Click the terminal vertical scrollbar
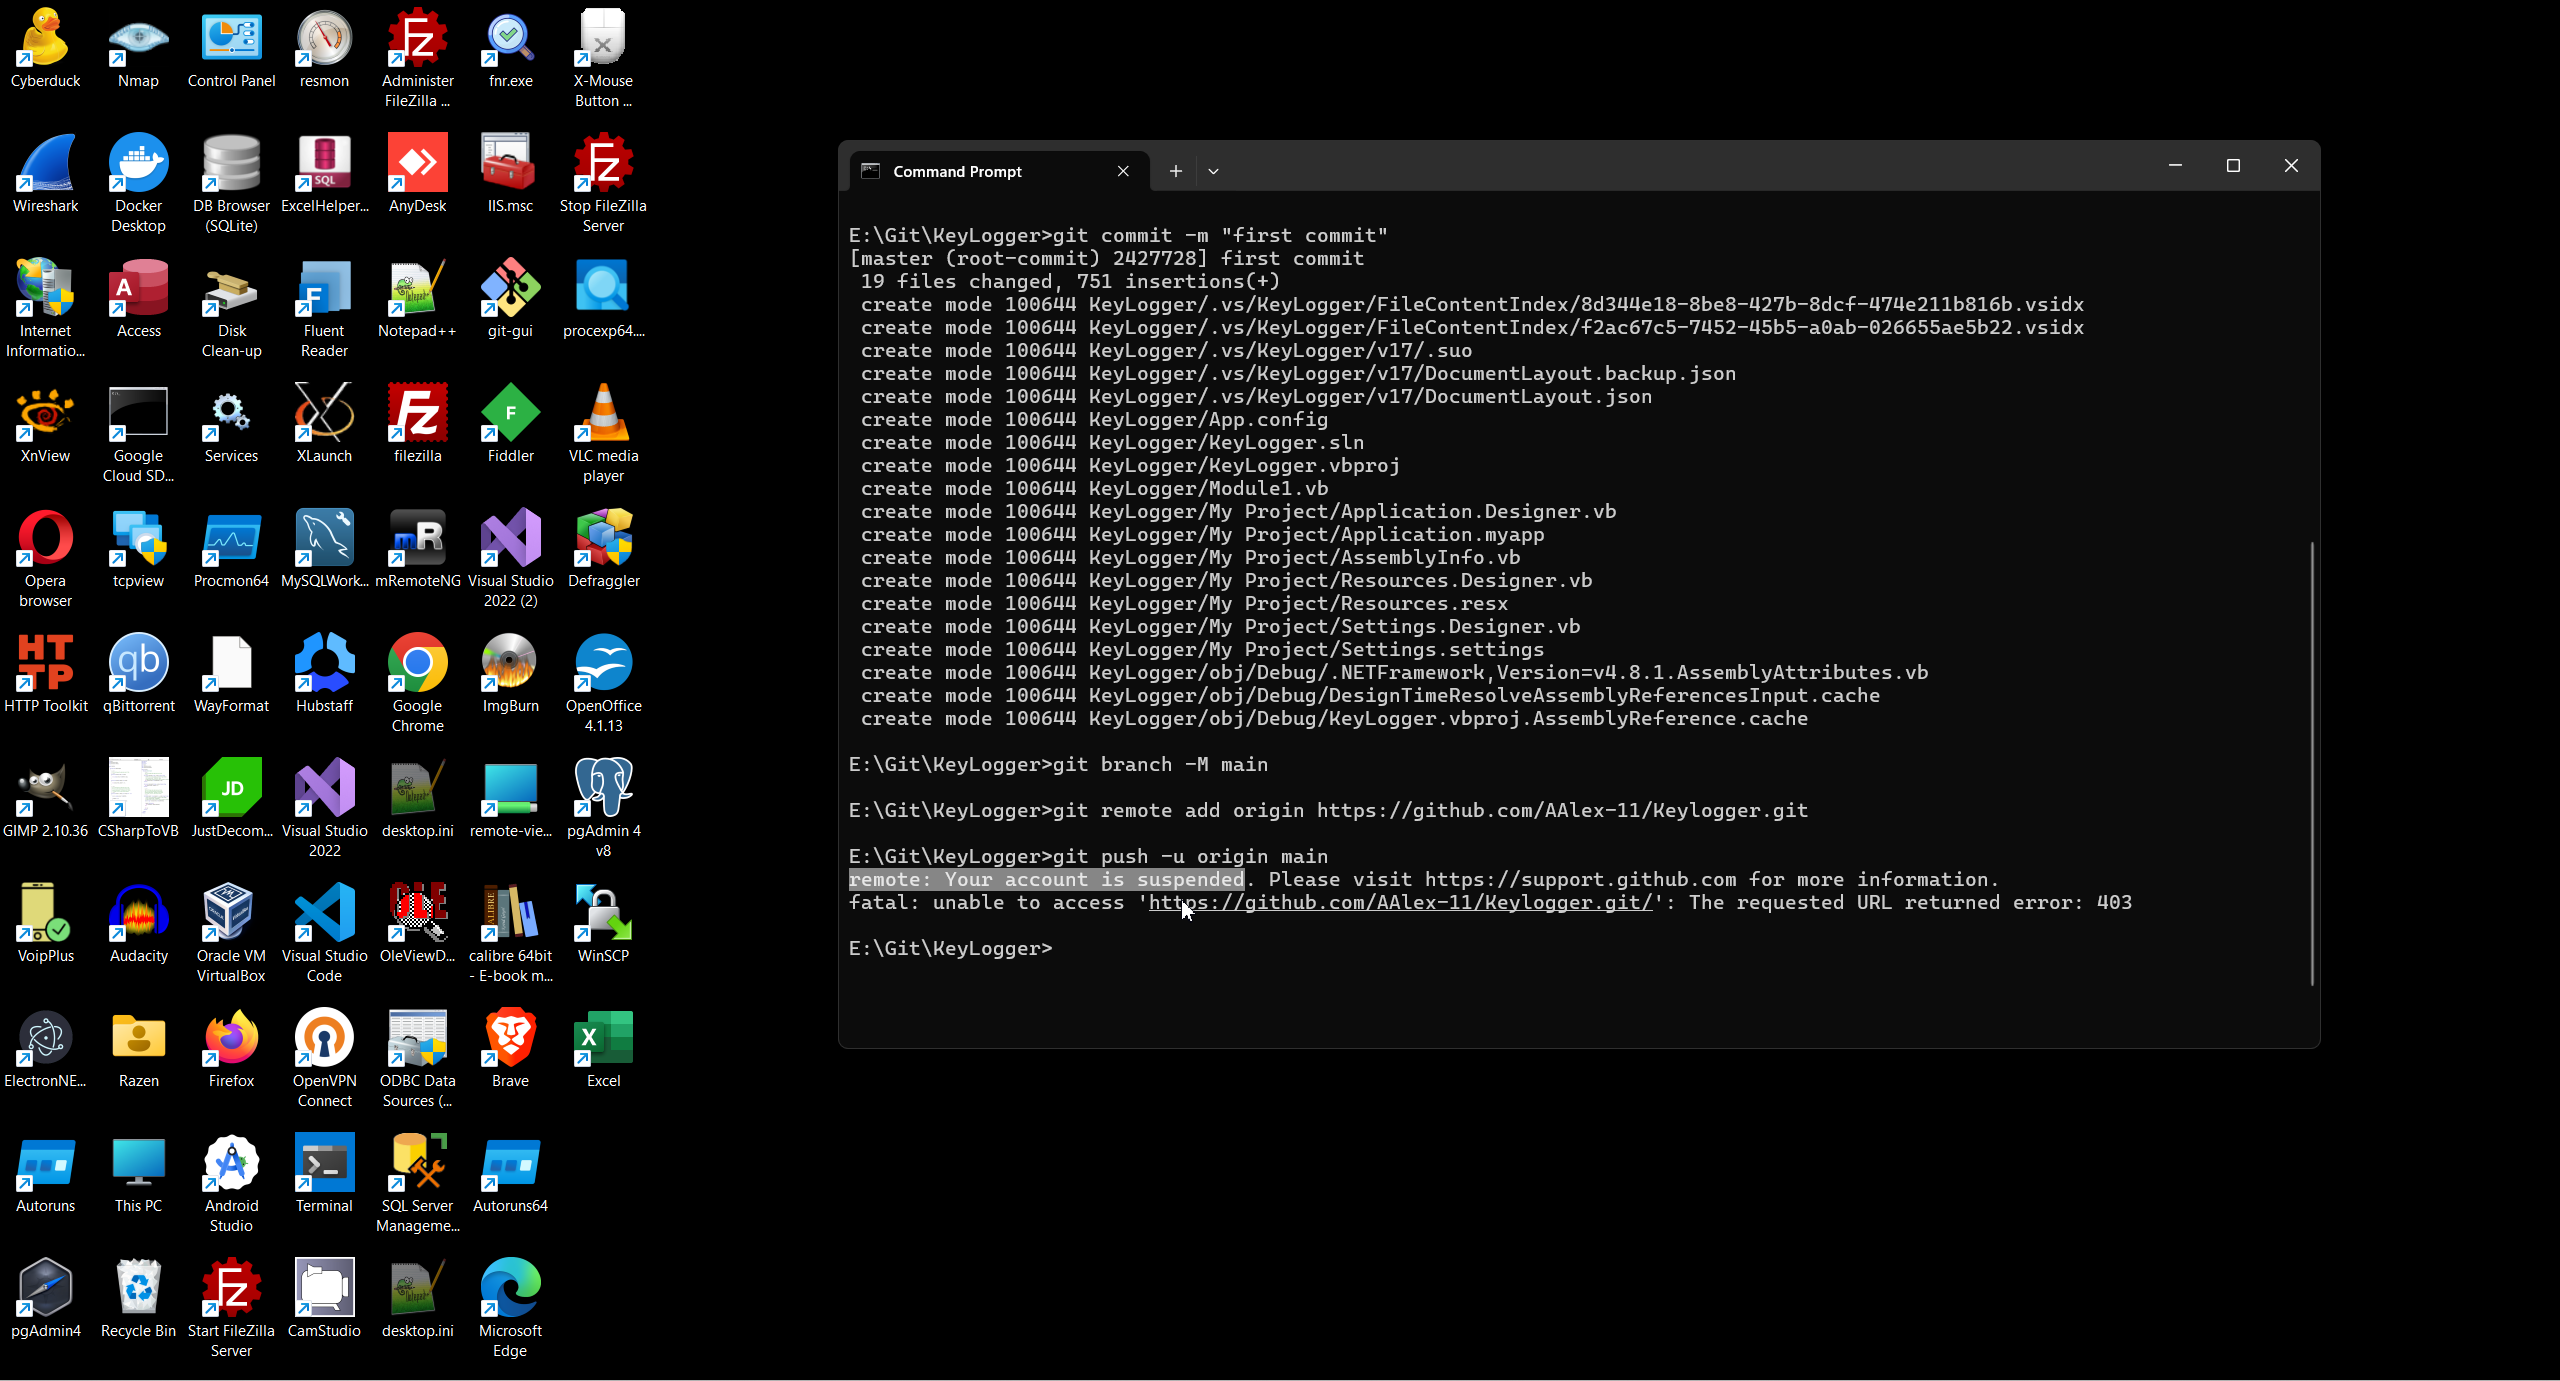This screenshot has width=2560, height=1381. (2312, 760)
